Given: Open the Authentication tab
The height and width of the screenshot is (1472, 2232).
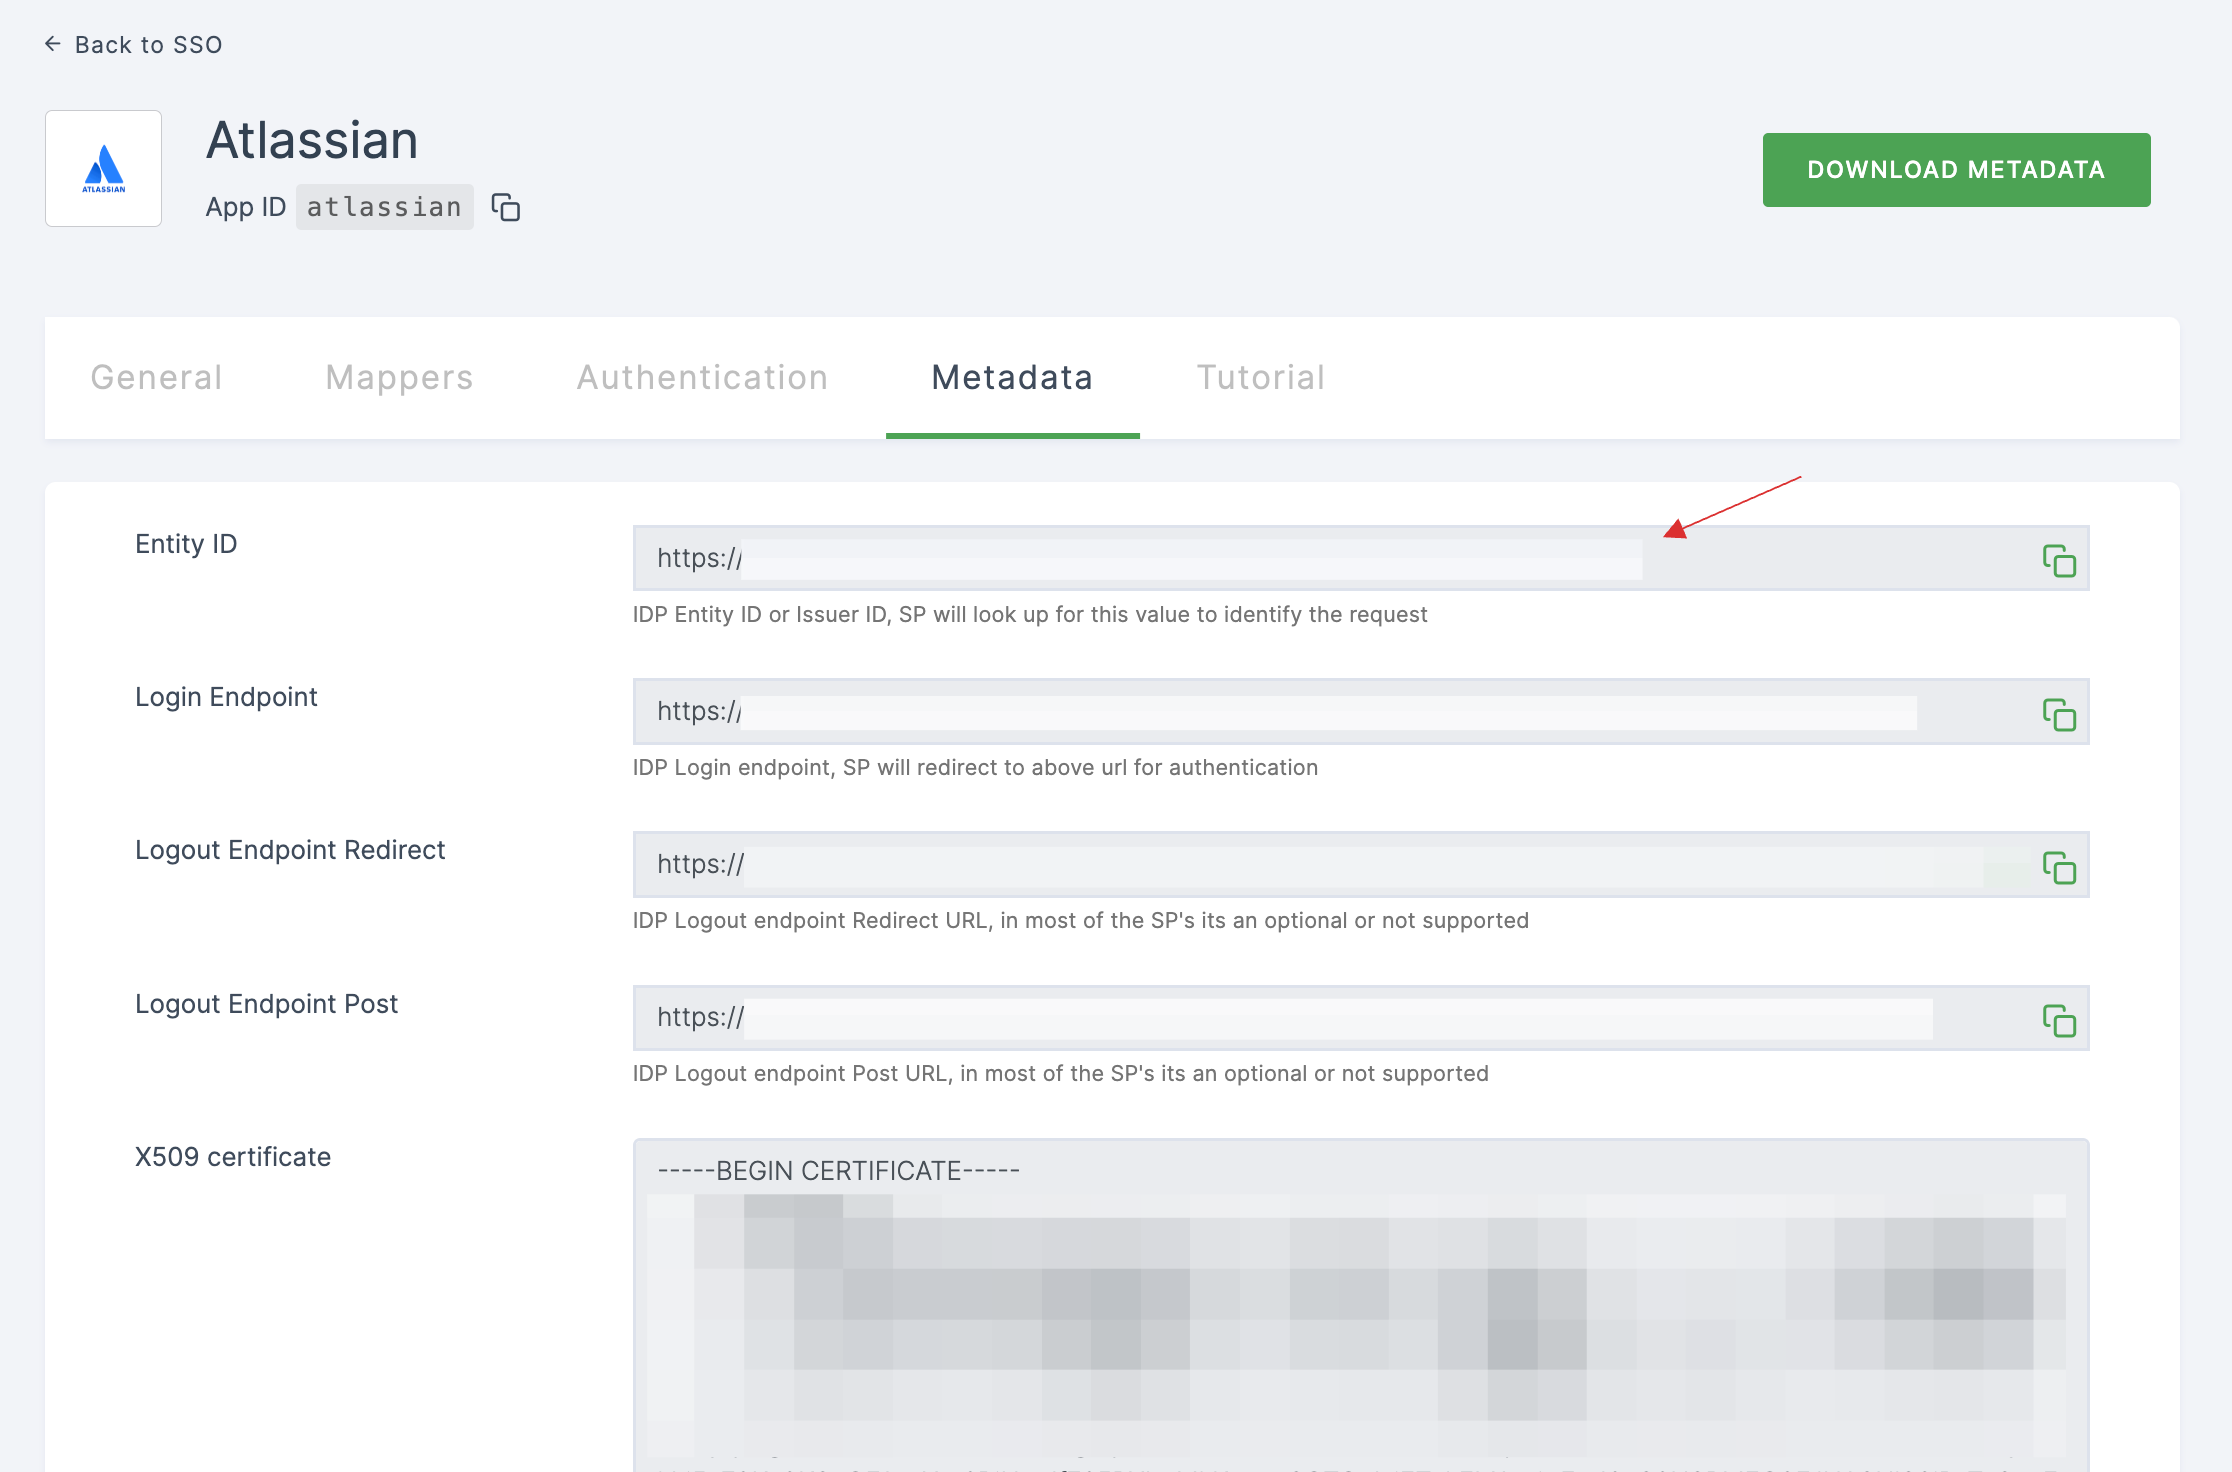Looking at the screenshot, I should (x=702, y=378).
